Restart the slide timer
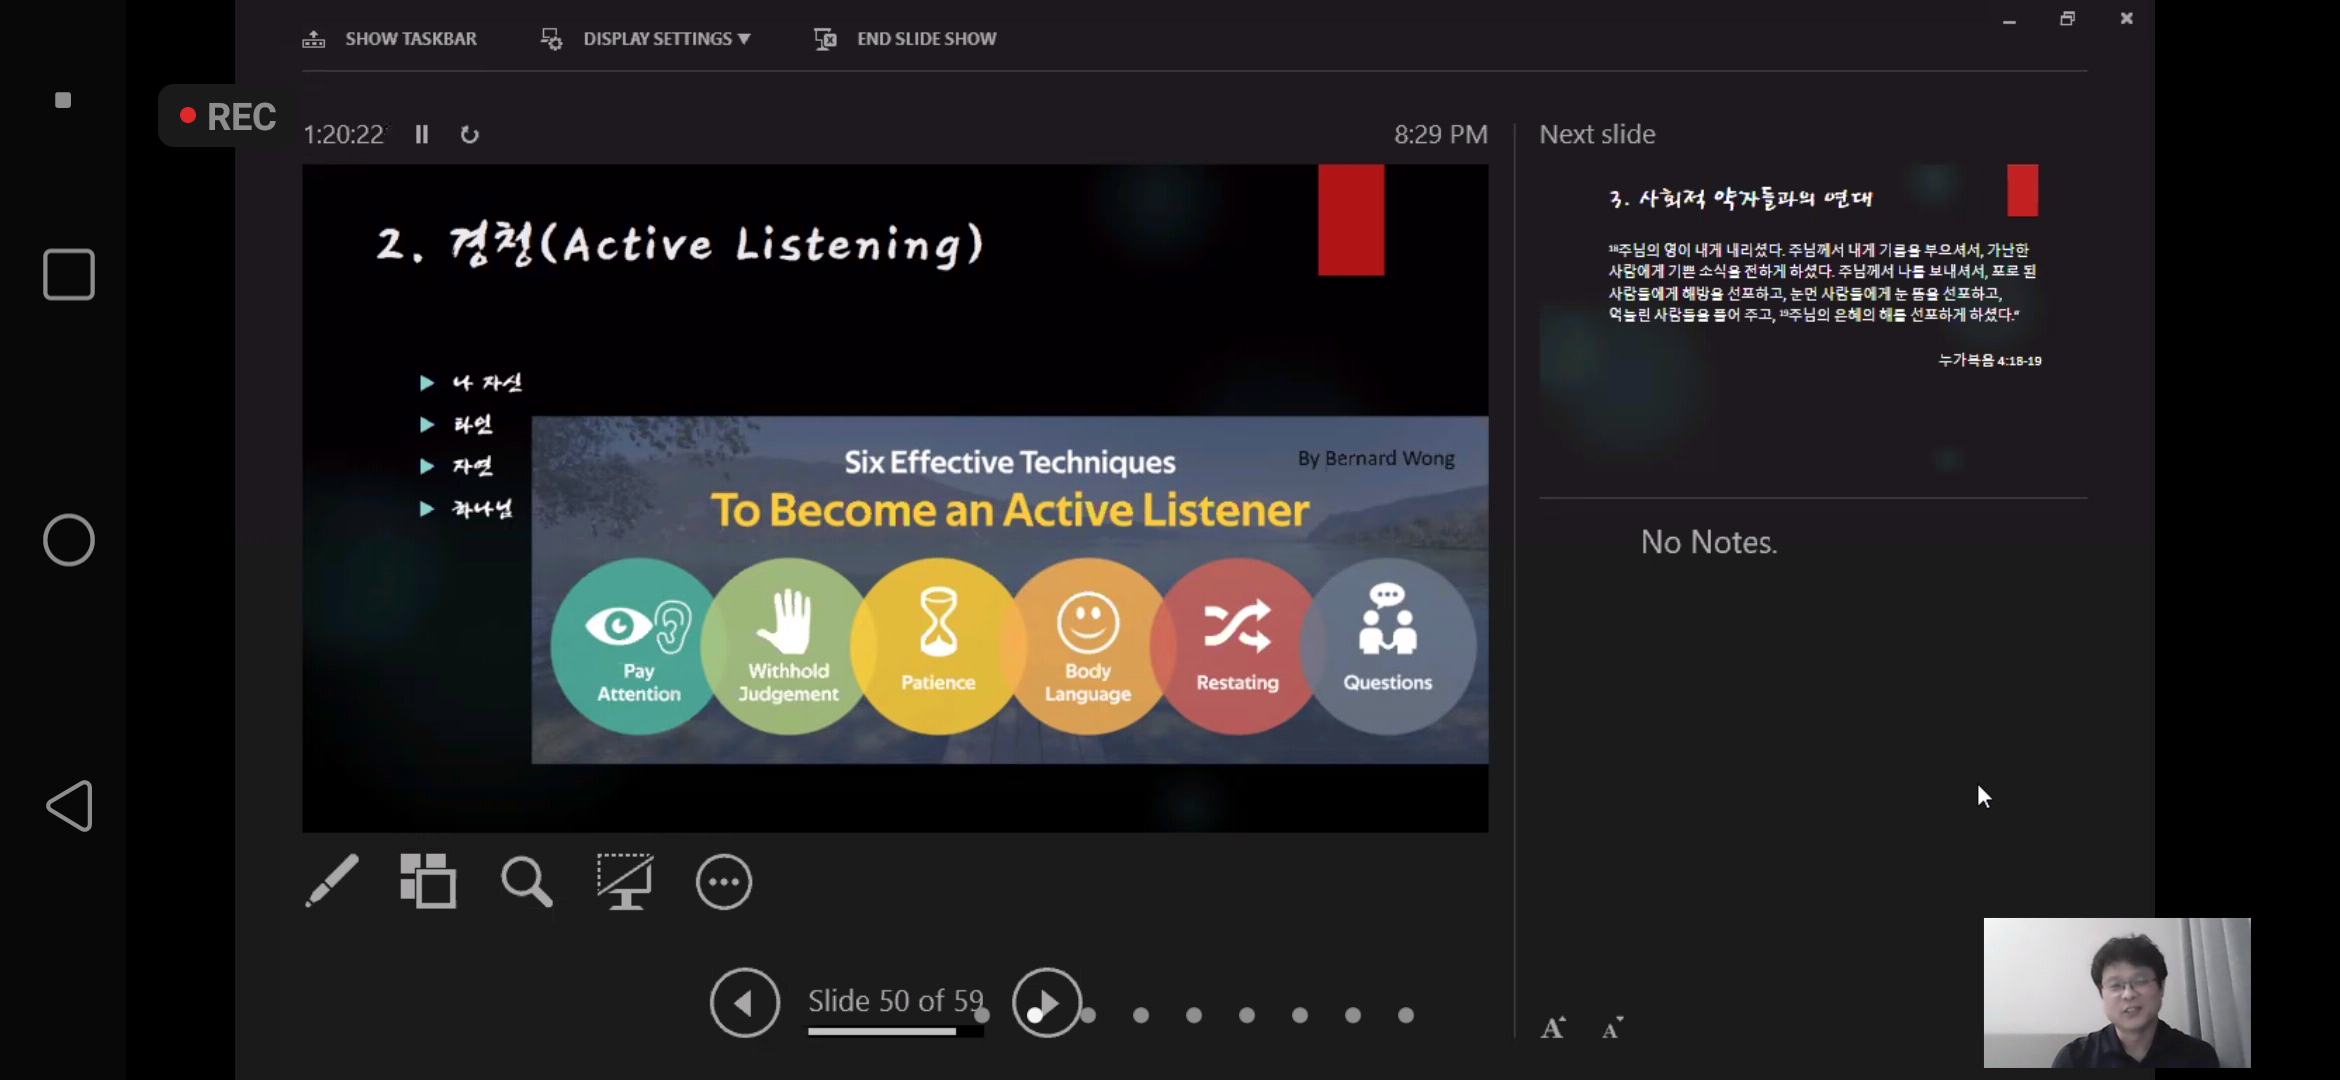 pyautogui.click(x=469, y=134)
